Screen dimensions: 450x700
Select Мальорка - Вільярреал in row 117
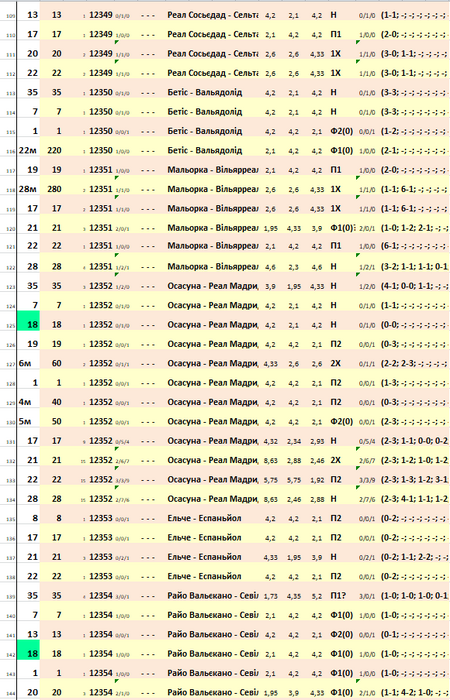[212, 170]
